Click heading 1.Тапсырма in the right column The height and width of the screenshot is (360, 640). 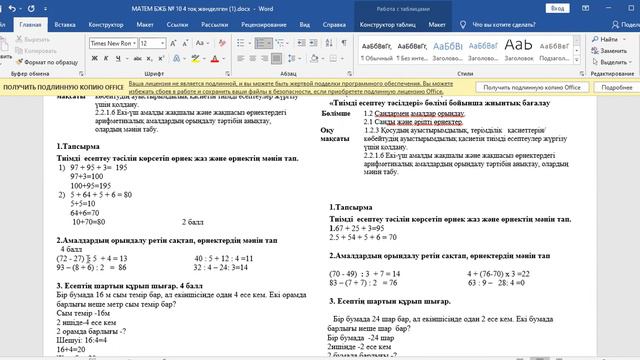coord(351,207)
